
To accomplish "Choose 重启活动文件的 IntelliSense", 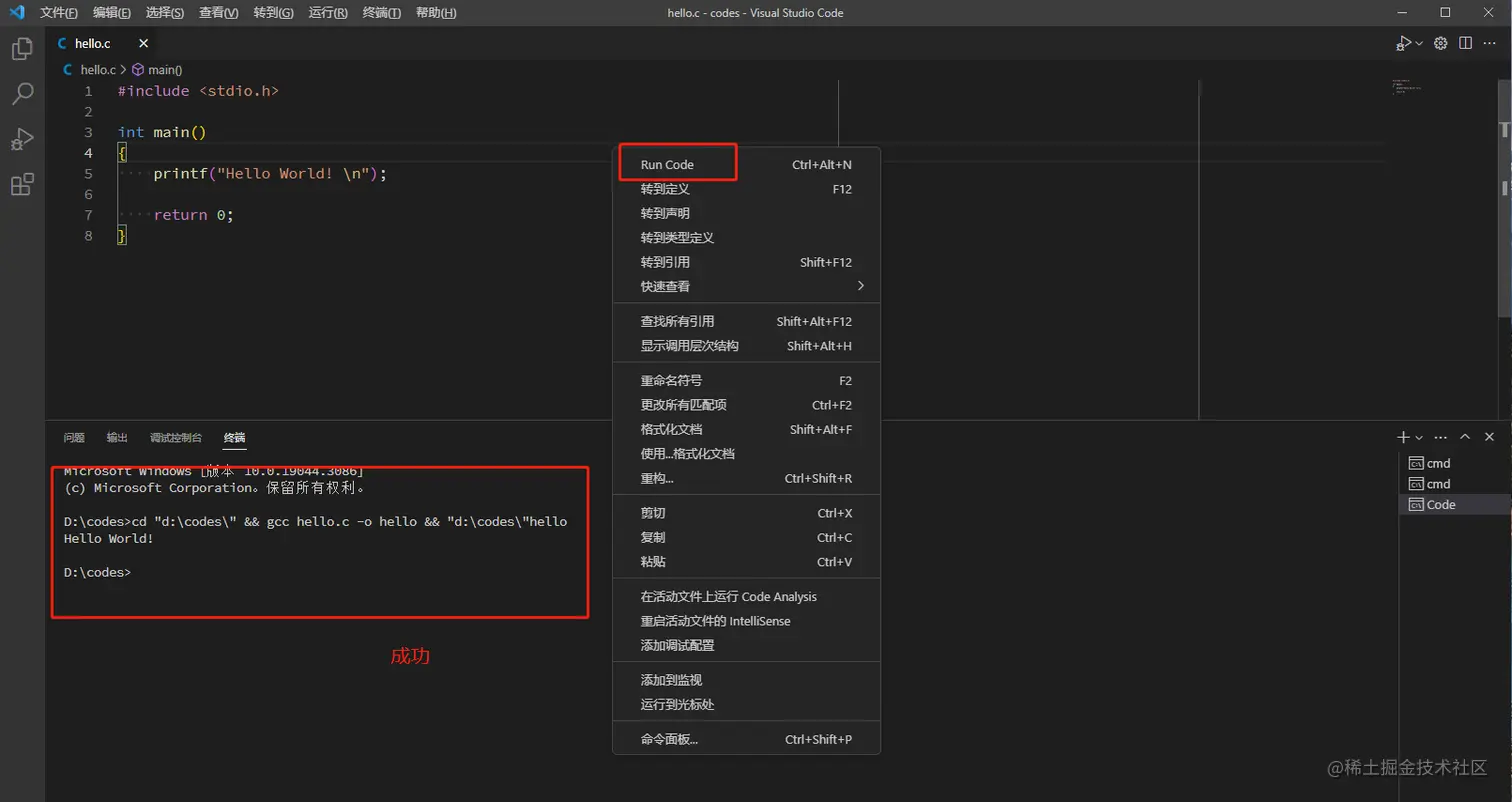I will tap(746, 621).
